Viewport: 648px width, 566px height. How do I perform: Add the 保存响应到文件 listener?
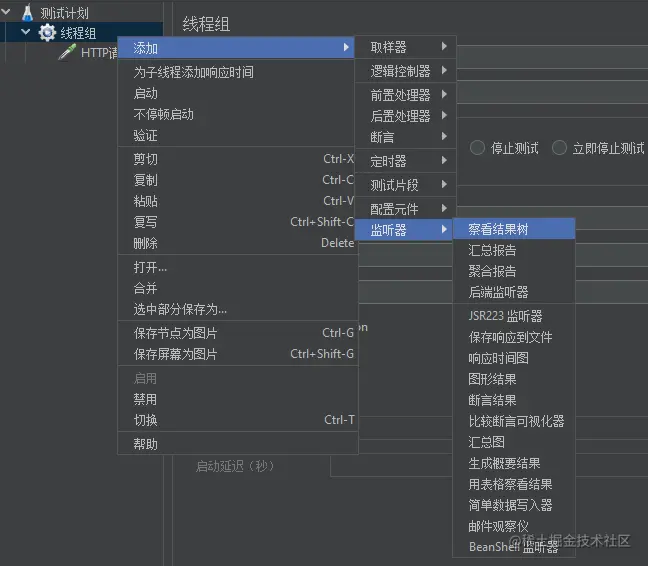pos(514,337)
